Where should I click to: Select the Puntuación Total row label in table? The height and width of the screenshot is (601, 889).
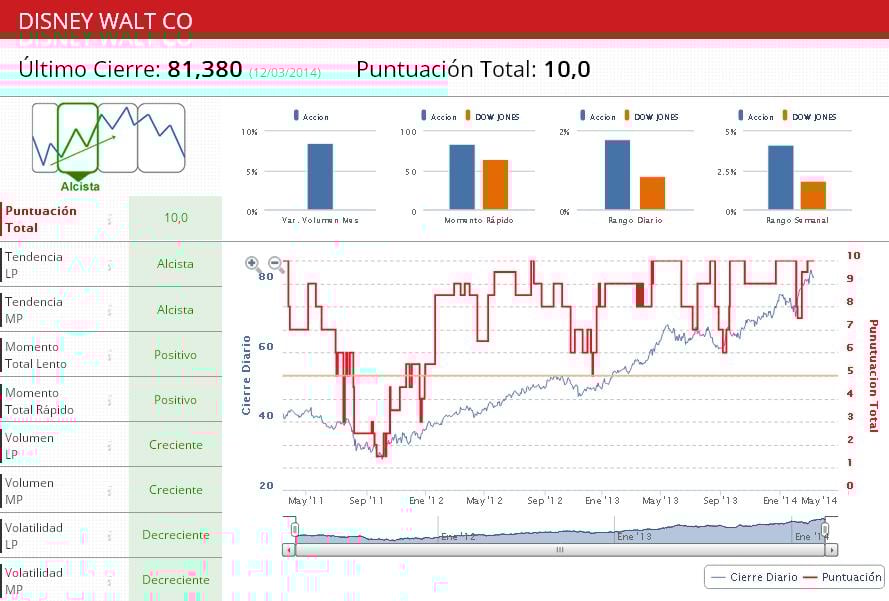41,219
